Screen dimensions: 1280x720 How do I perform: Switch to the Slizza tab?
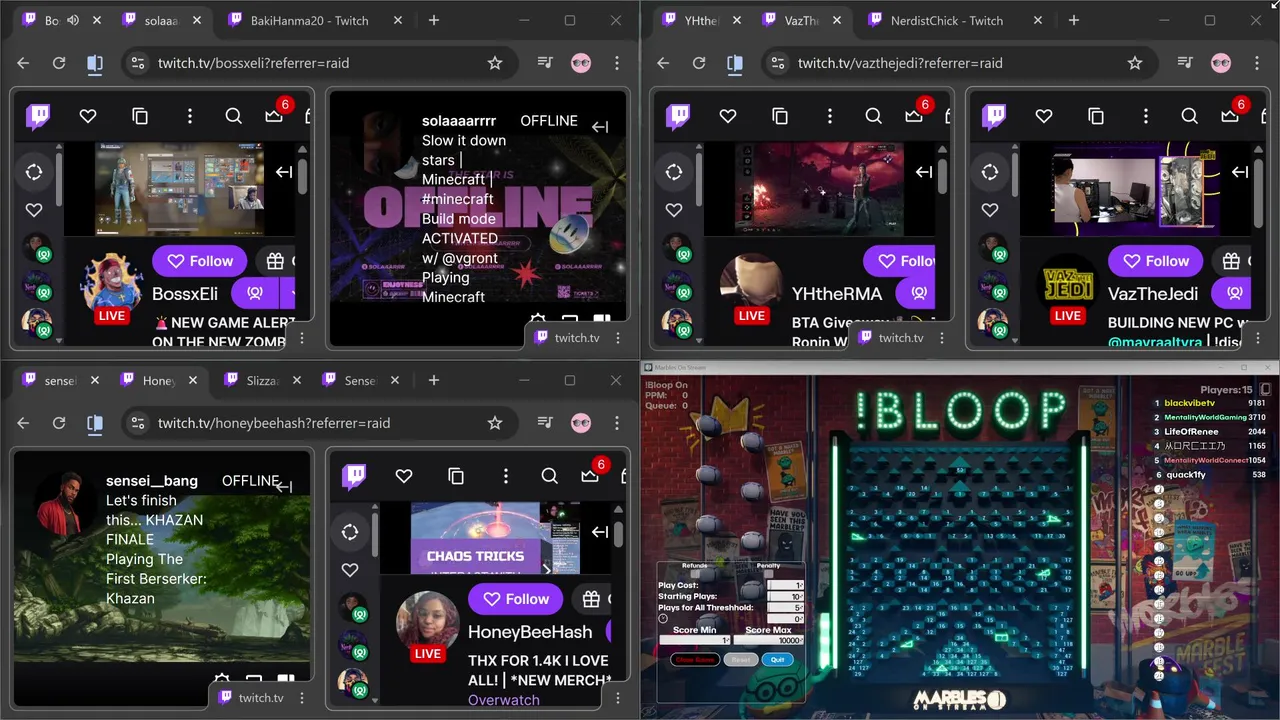[x=262, y=380]
